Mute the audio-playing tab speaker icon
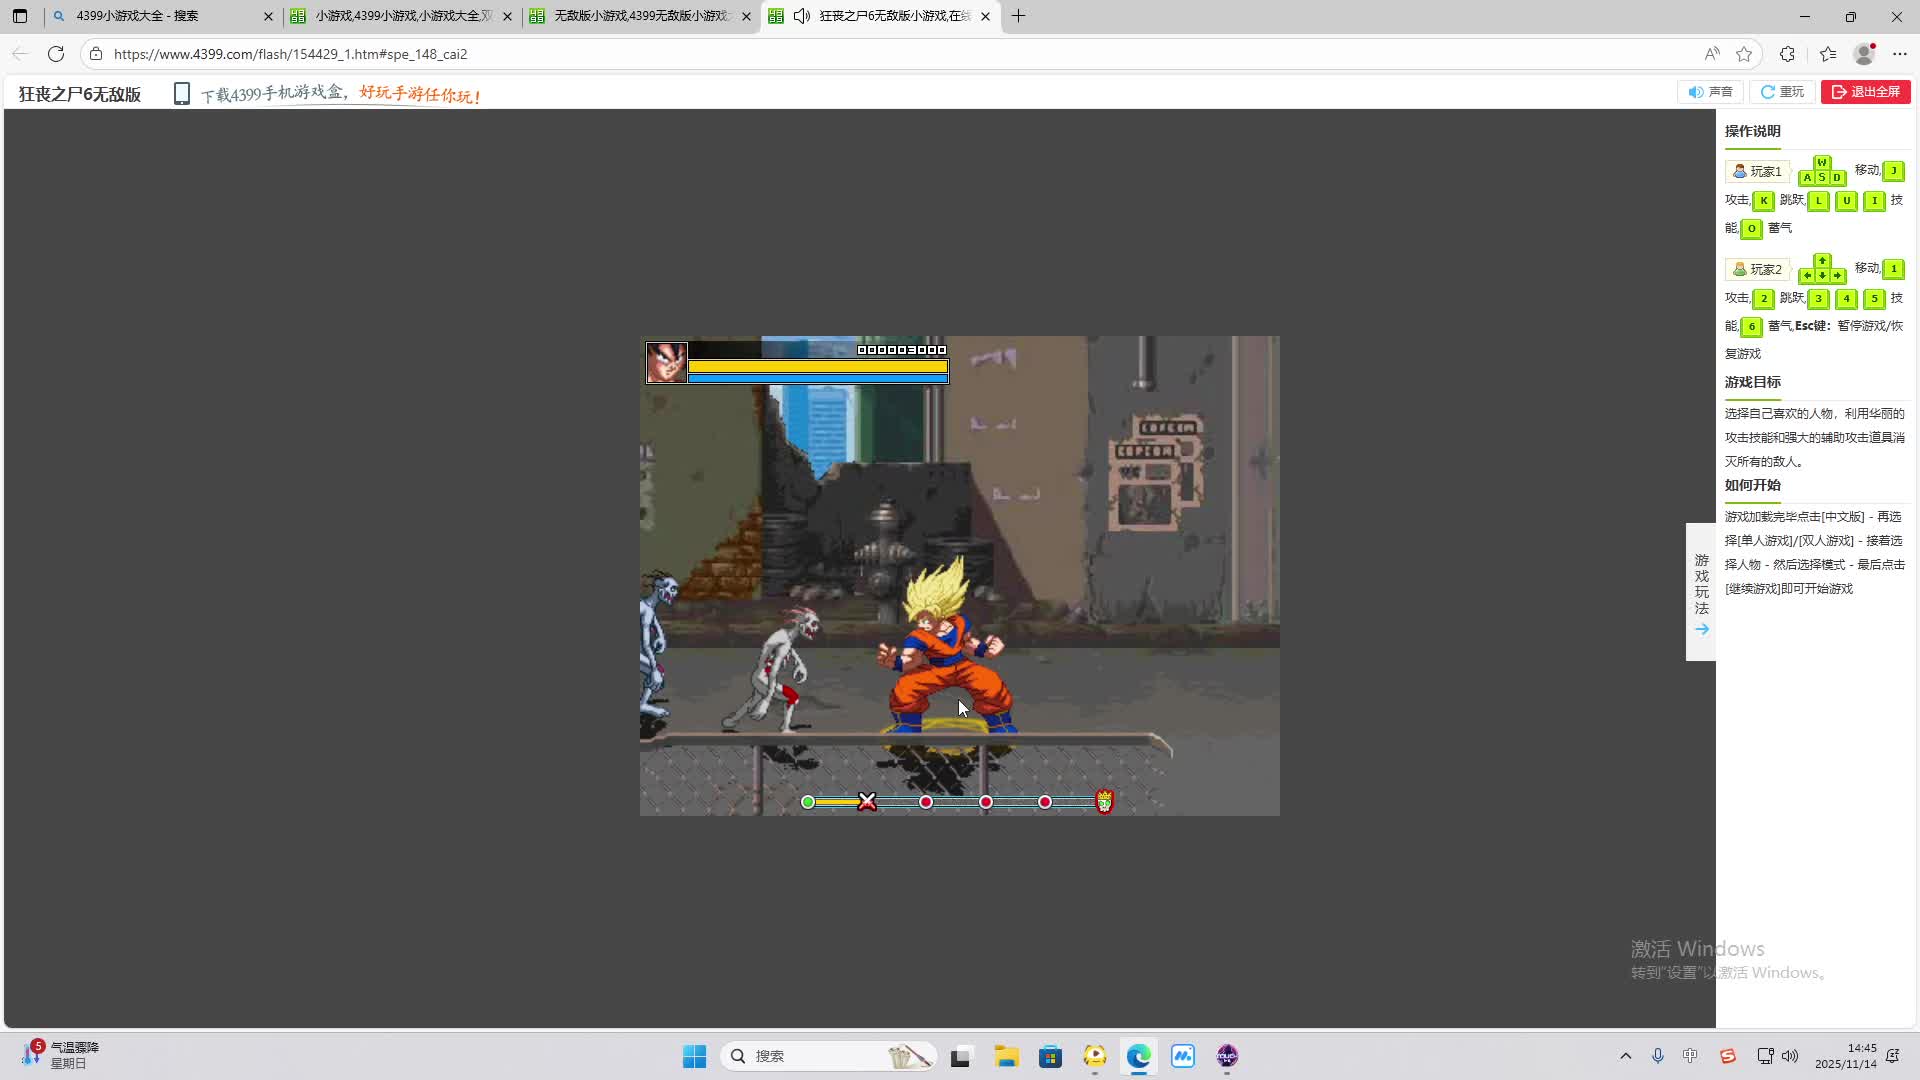 click(801, 16)
